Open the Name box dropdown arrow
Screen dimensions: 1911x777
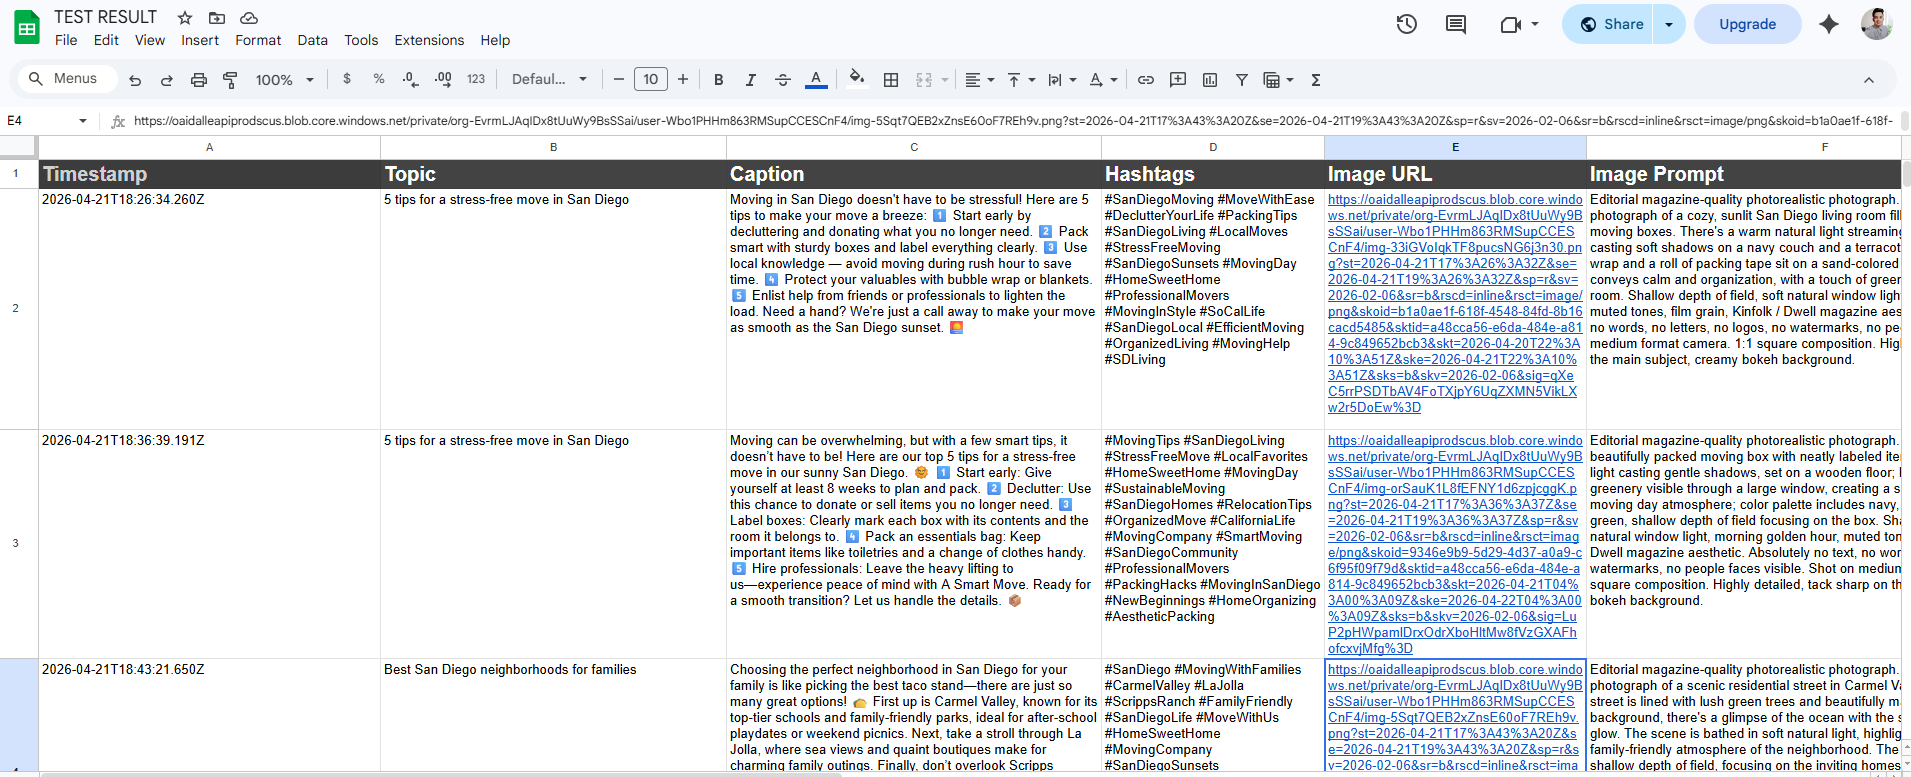coord(83,121)
